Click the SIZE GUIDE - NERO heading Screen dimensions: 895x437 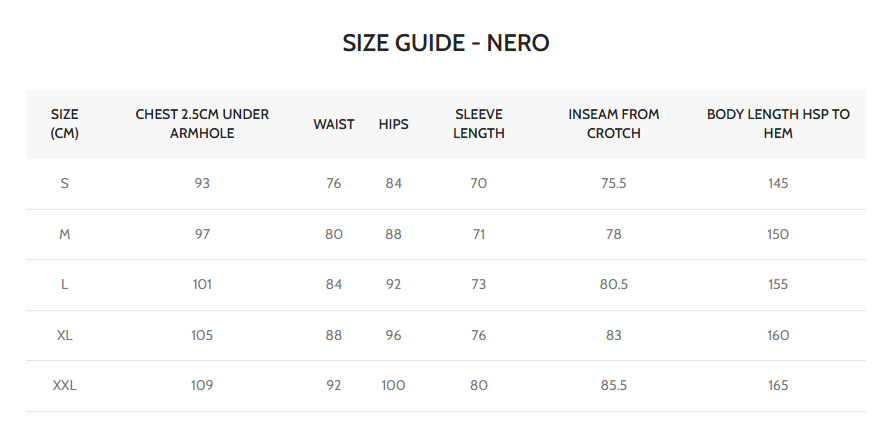click(x=446, y=43)
